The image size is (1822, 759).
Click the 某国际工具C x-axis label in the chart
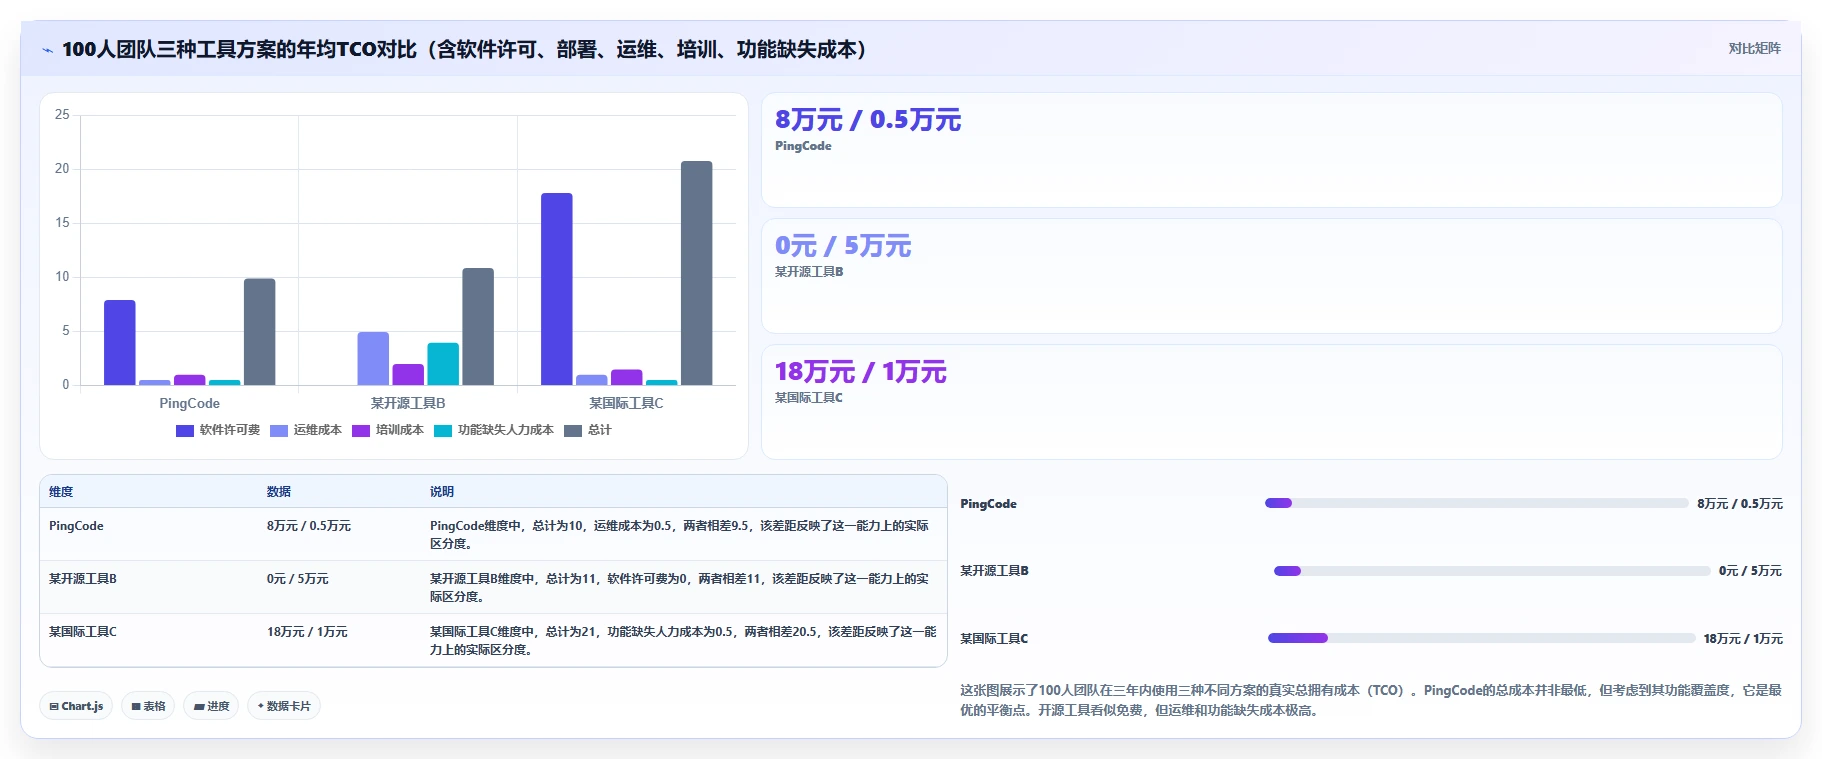pyautogui.click(x=626, y=403)
